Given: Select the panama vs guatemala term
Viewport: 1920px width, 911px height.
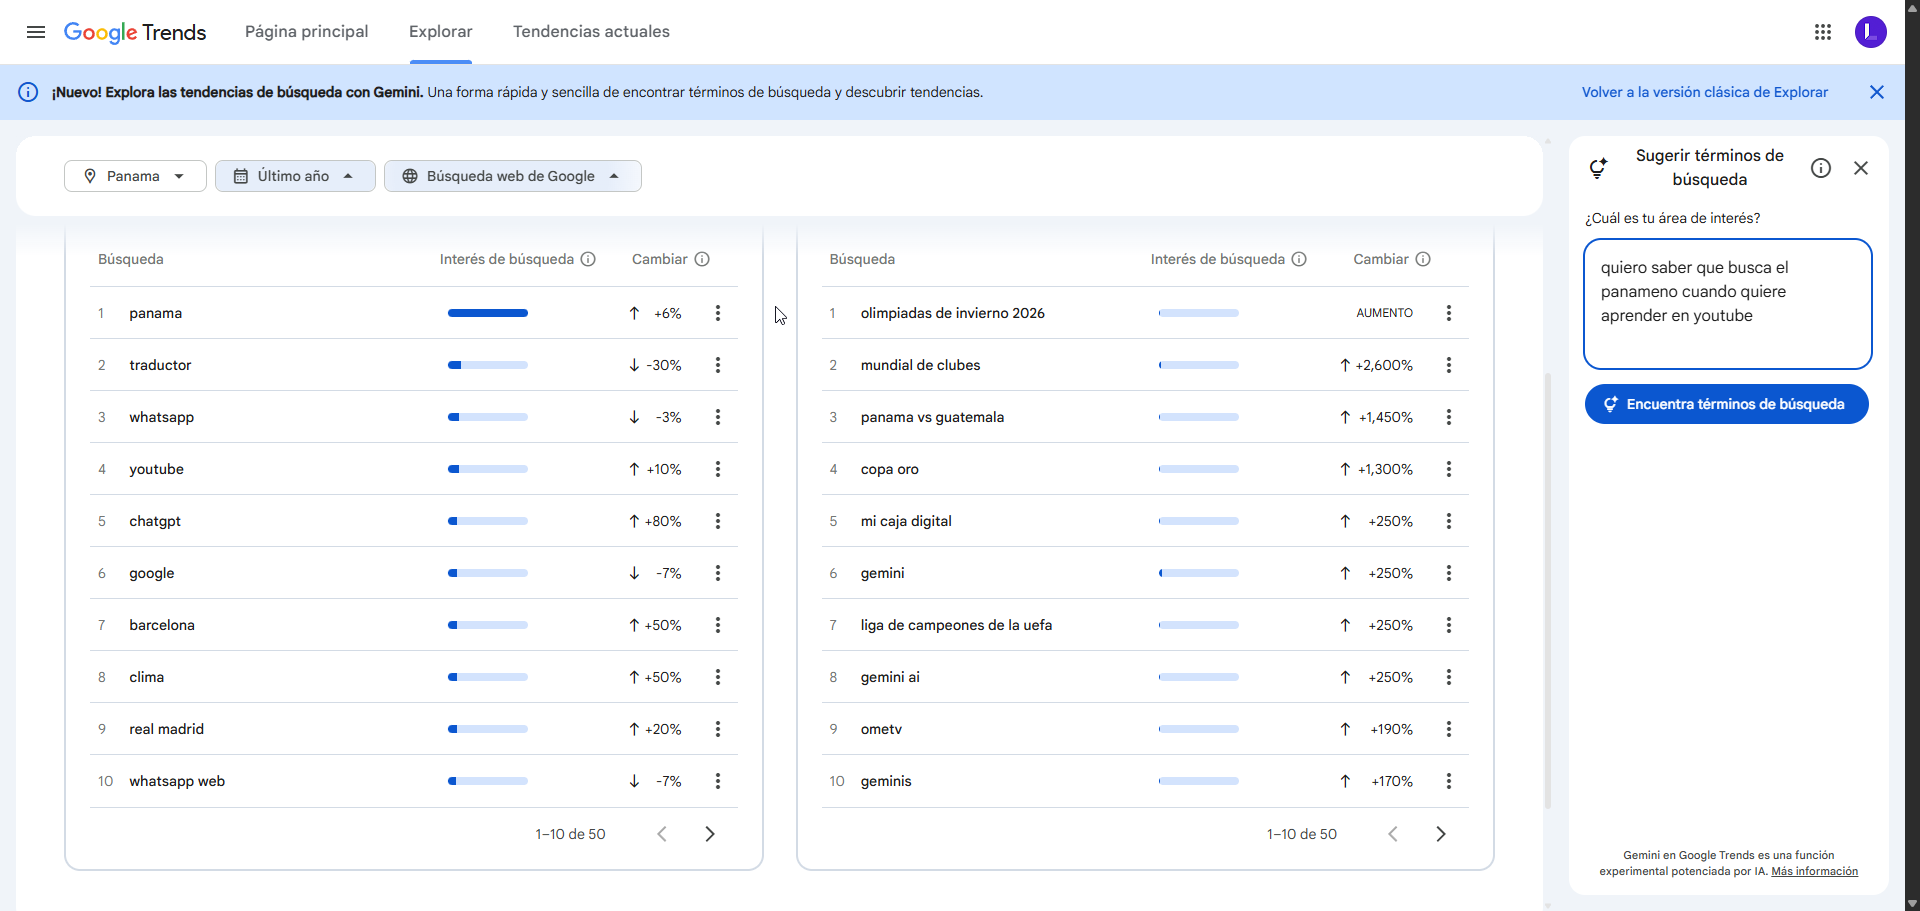Looking at the screenshot, I should pyautogui.click(x=932, y=417).
